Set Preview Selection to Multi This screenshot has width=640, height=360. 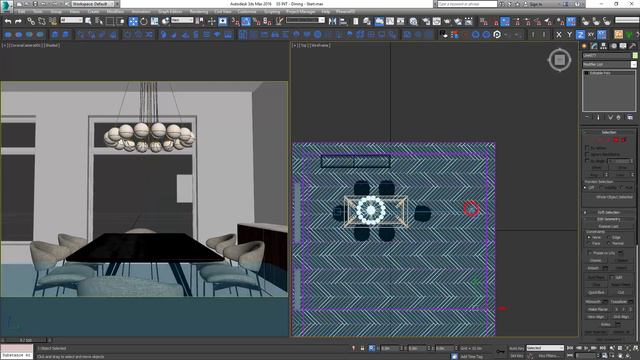pos(623,188)
